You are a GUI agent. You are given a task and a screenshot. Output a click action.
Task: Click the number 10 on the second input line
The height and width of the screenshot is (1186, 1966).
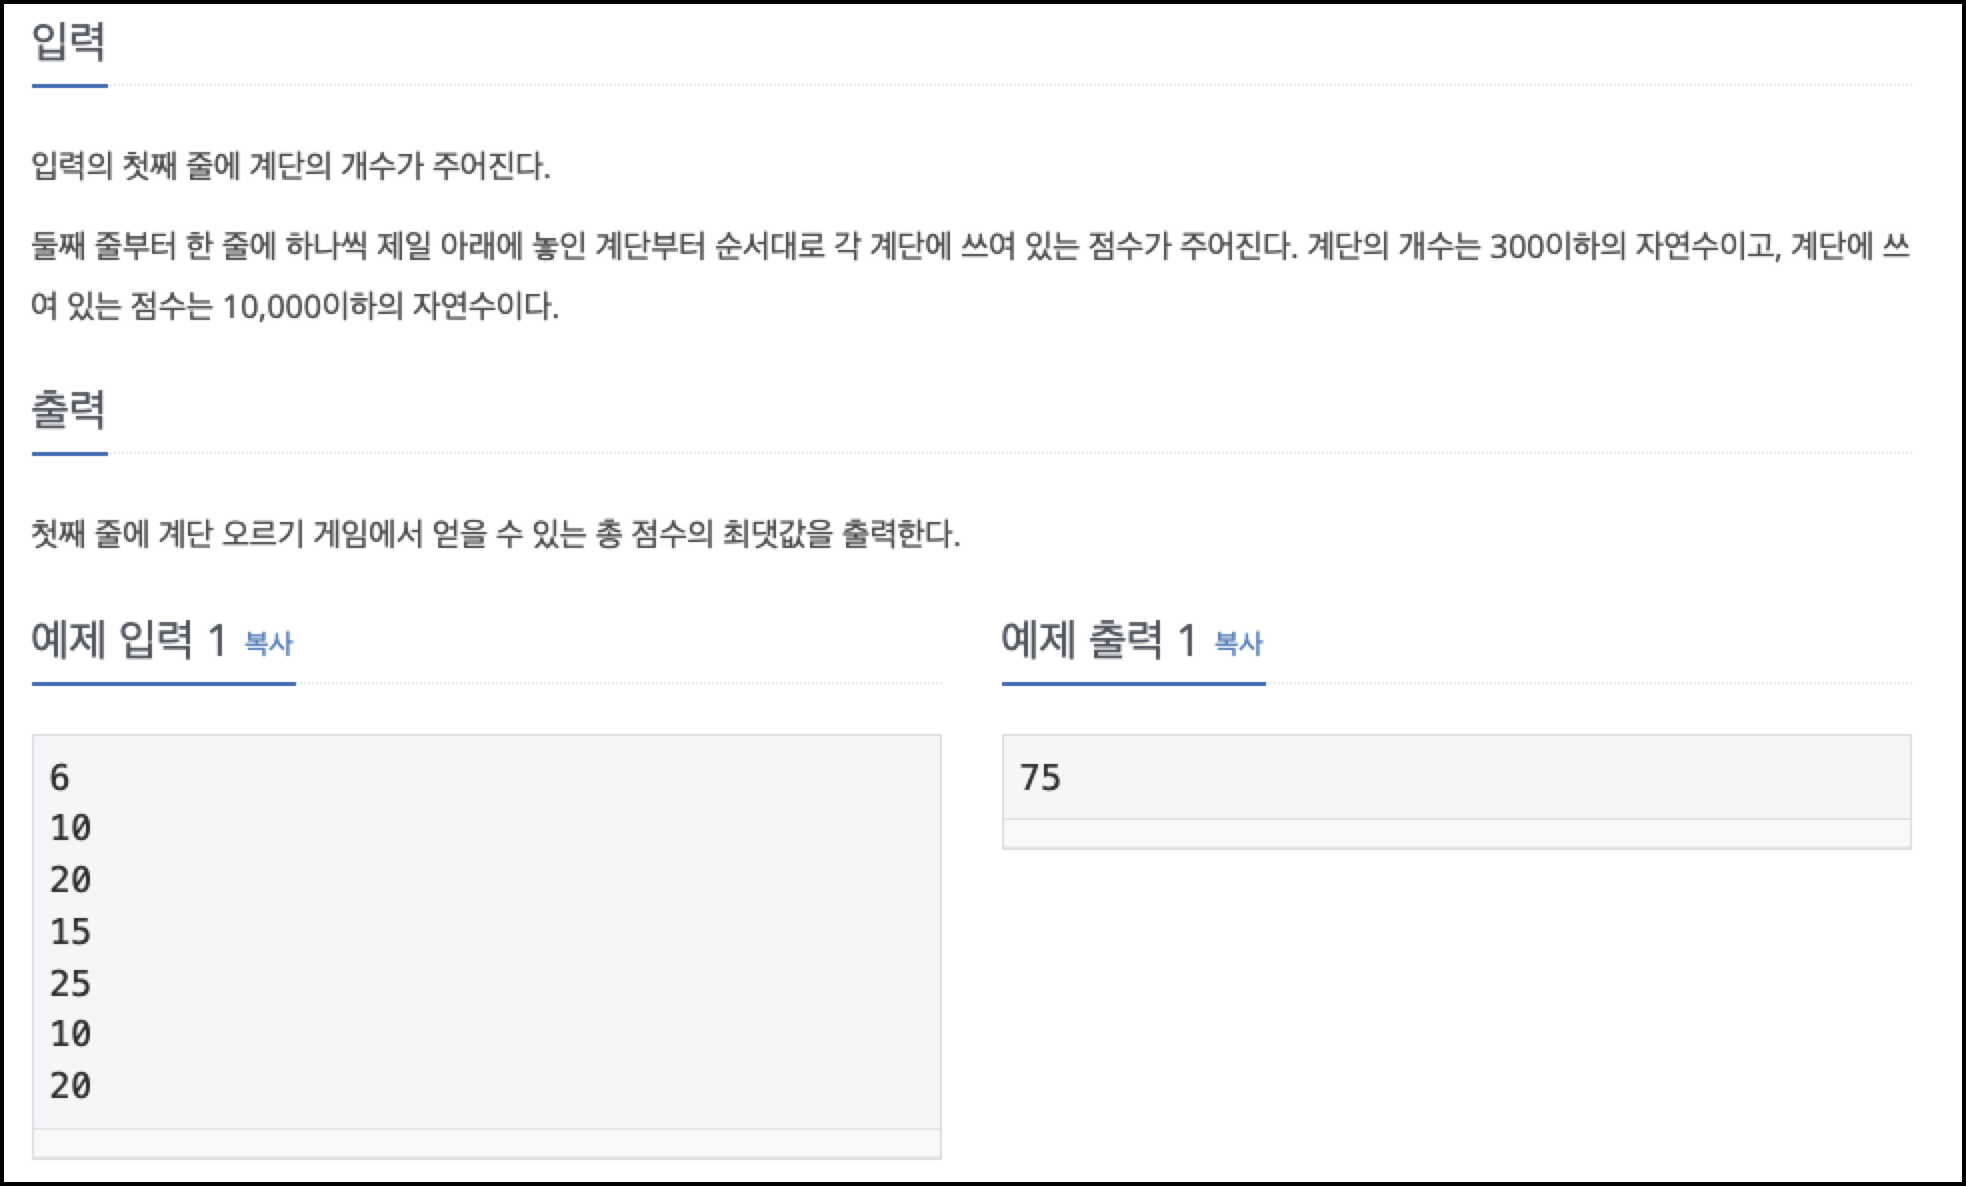(69, 828)
